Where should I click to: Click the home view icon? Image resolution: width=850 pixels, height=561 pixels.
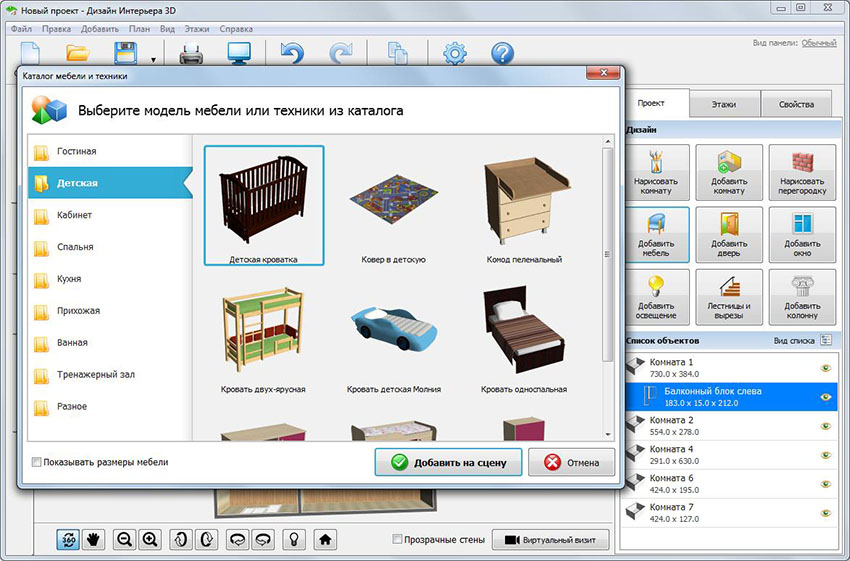click(324, 539)
